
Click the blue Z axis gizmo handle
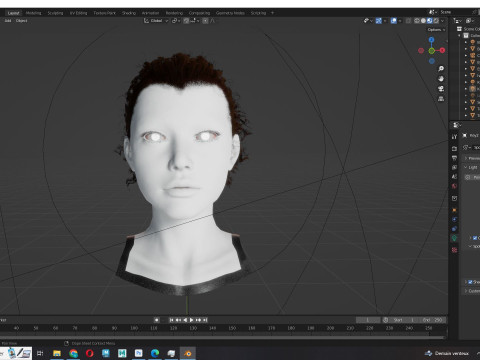pyautogui.click(x=432, y=40)
